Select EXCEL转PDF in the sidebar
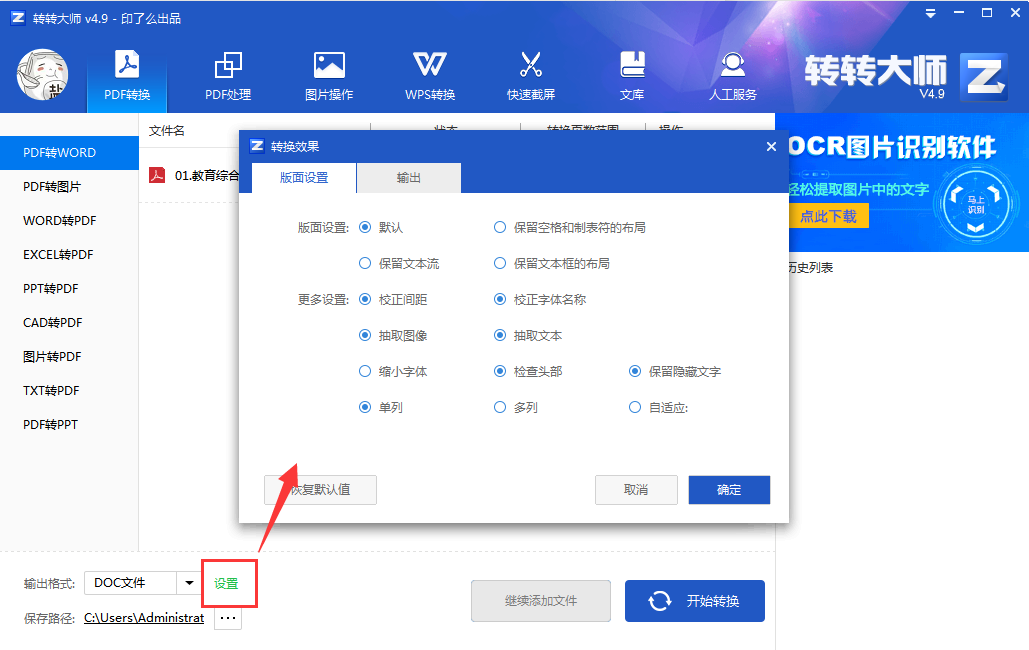 [x=69, y=255]
